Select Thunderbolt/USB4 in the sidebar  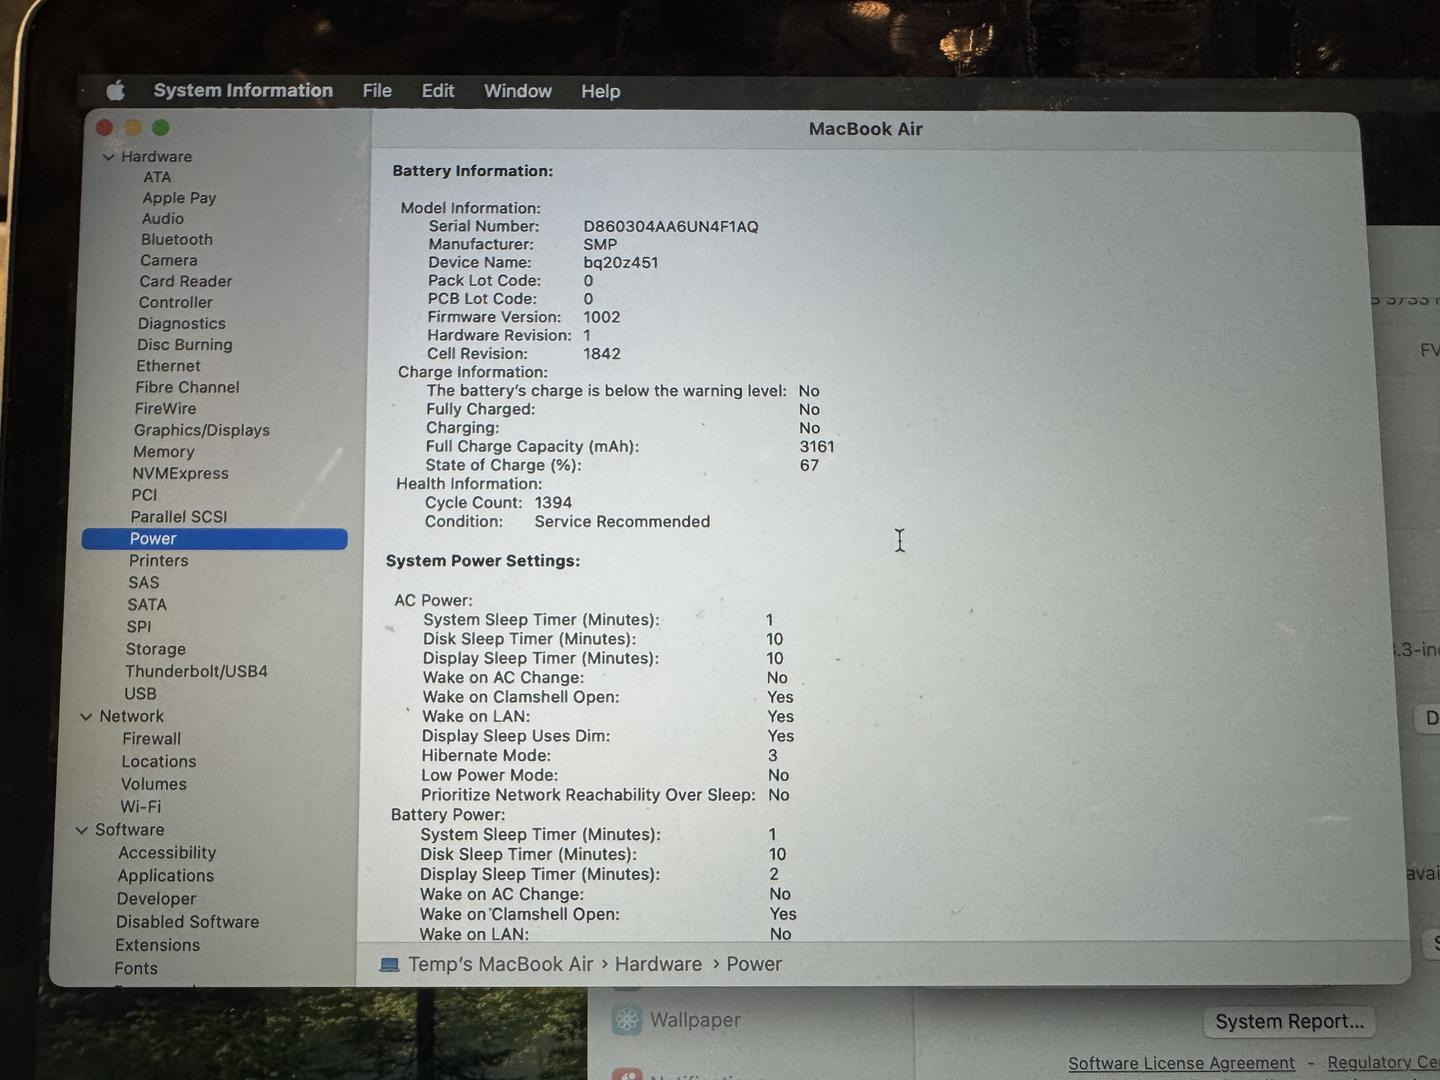point(197,672)
